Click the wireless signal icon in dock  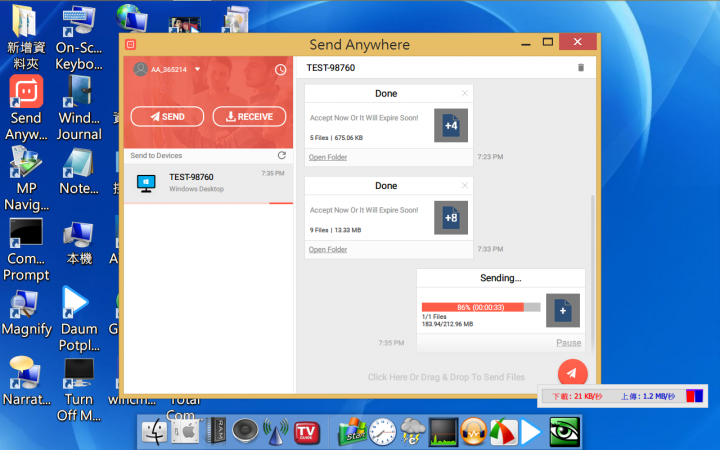click(x=276, y=432)
